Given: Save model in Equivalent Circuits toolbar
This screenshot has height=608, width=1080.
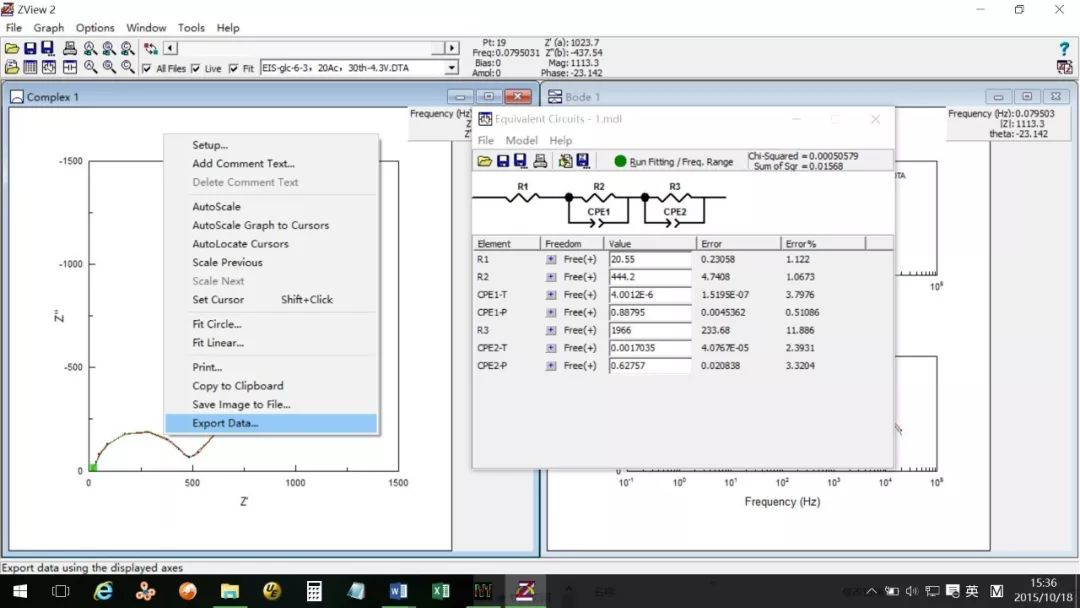Looking at the screenshot, I should pos(503,161).
